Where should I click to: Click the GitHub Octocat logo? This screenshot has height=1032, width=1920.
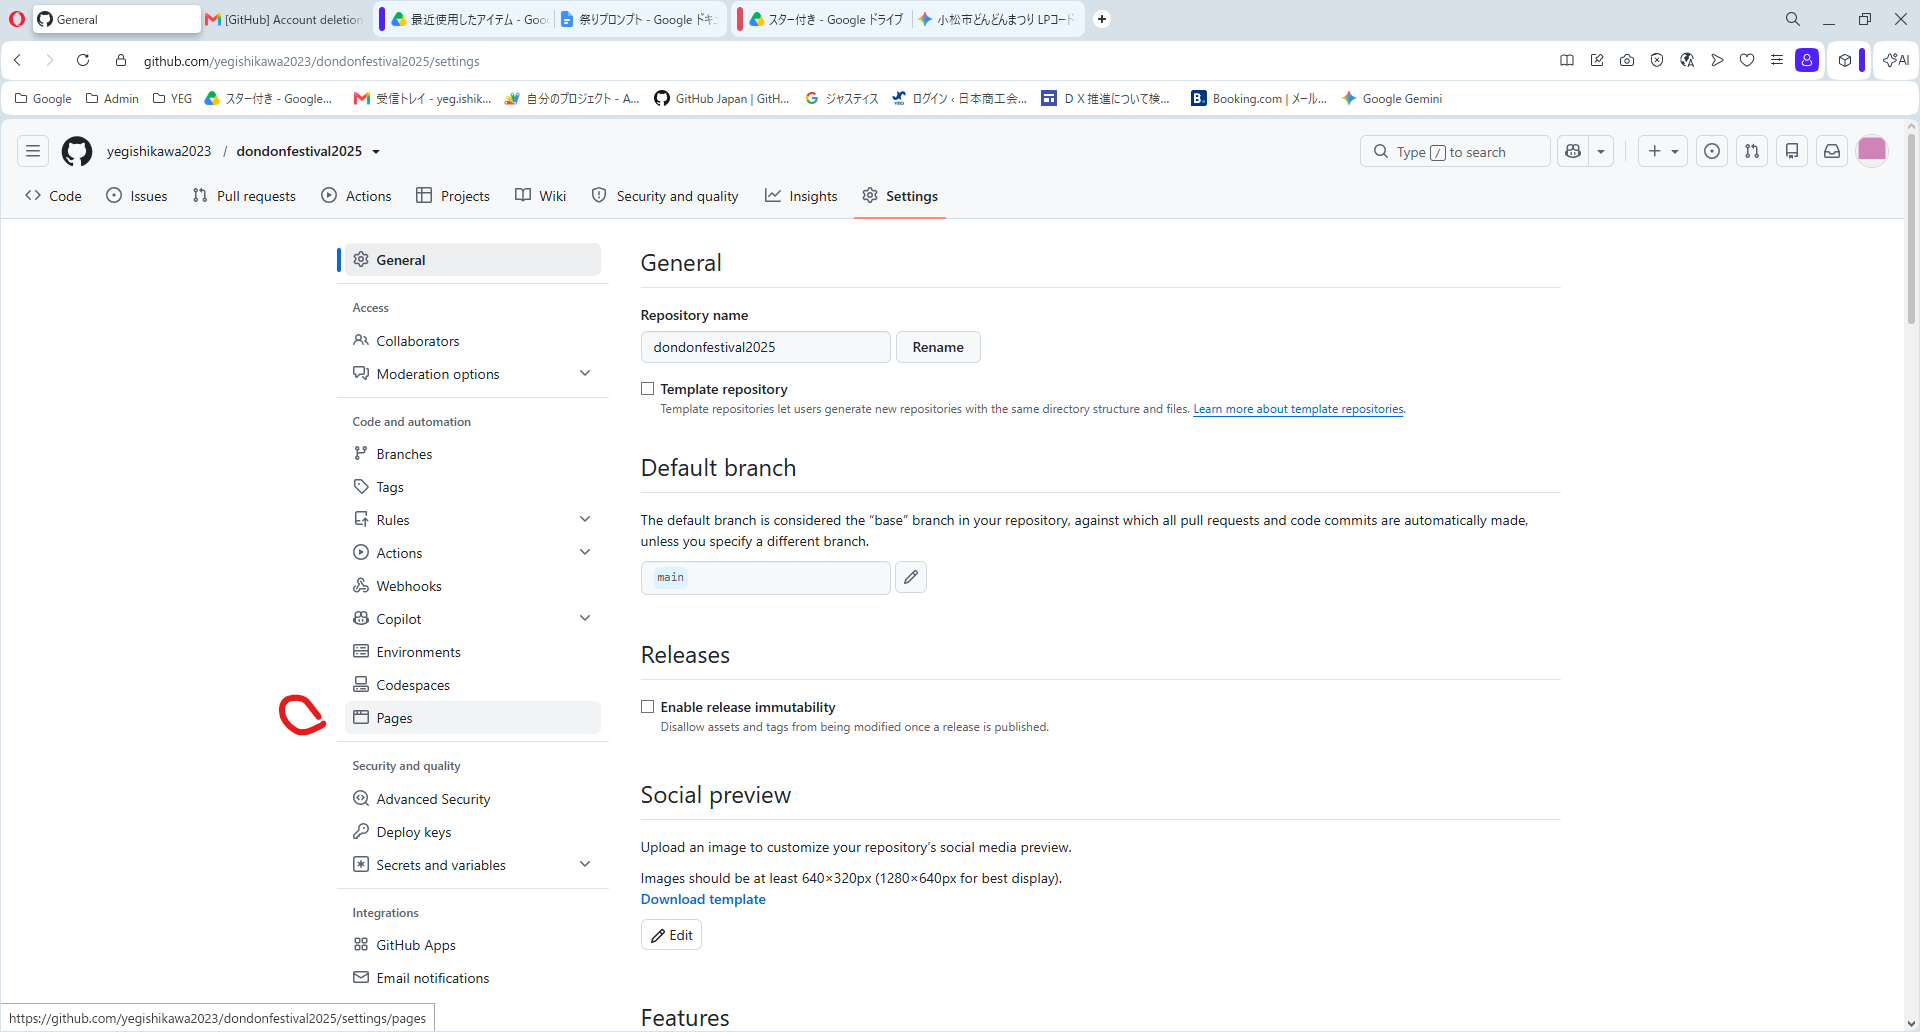pos(77,151)
